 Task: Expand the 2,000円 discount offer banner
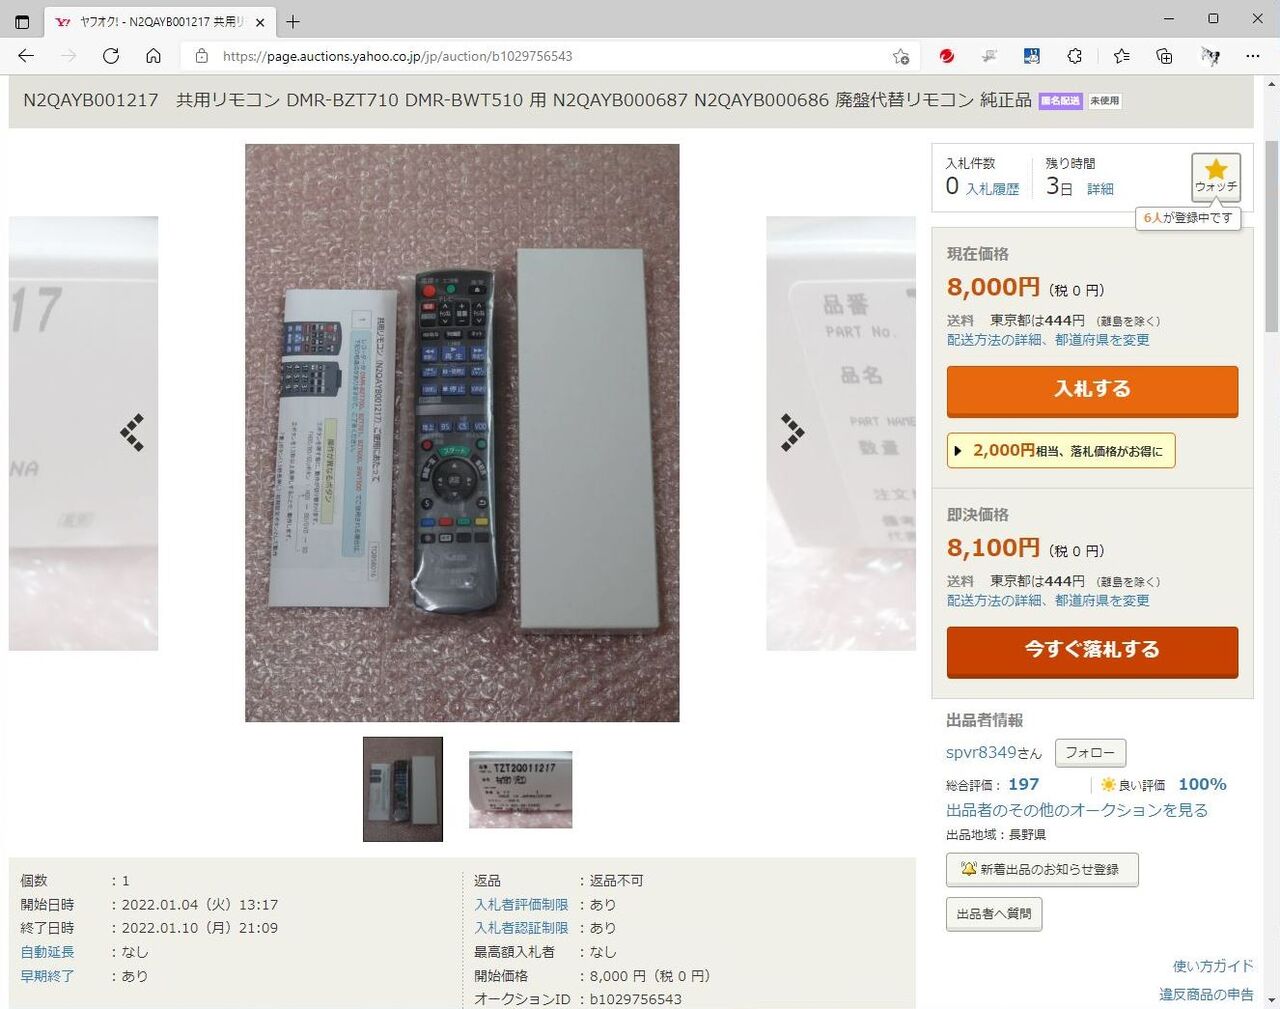[x=1061, y=451]
